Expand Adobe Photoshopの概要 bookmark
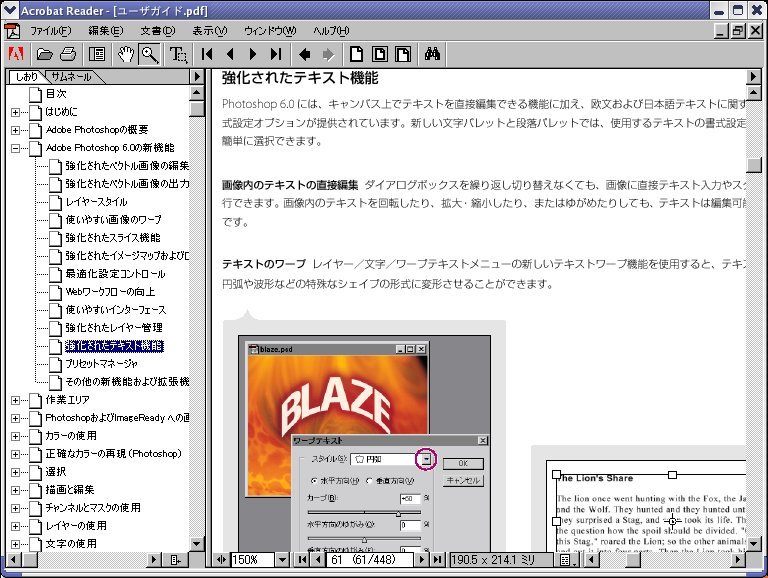The image size is (768, 578). [x=15, y=130]
